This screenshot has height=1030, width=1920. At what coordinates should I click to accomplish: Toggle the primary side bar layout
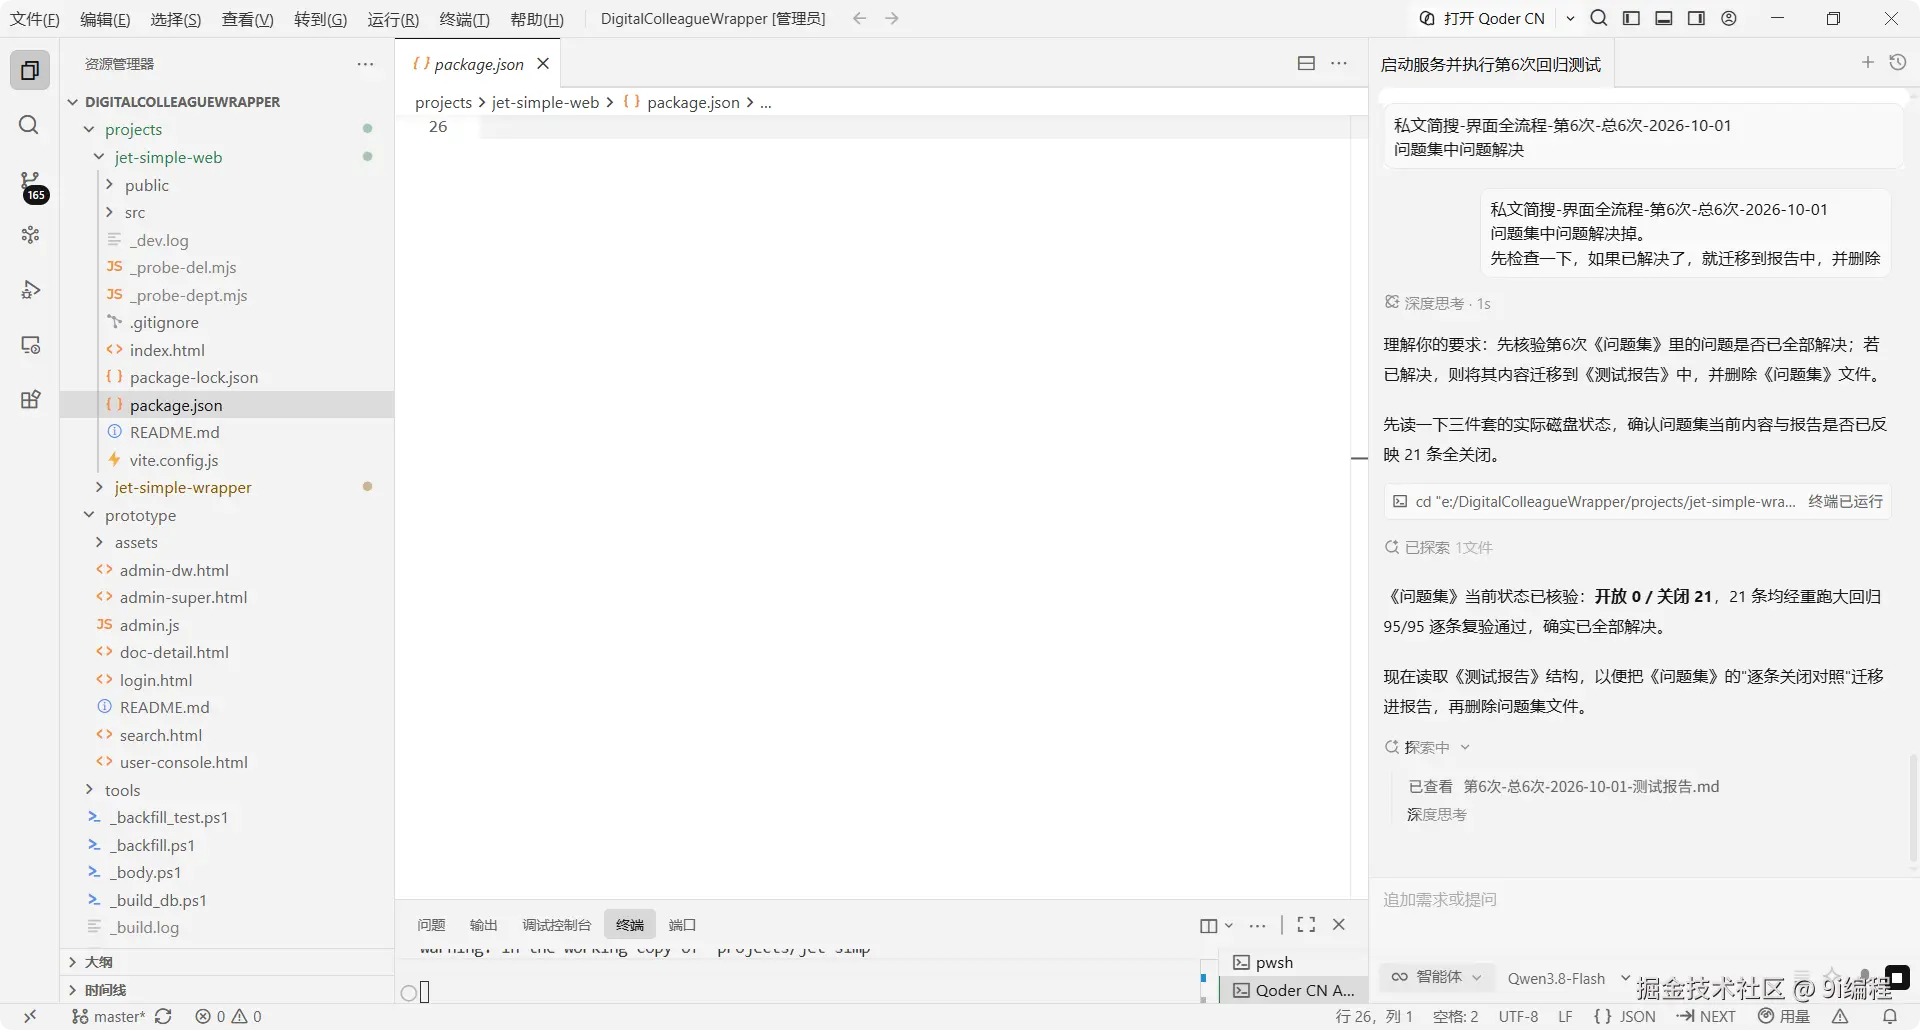(1631, 18)
